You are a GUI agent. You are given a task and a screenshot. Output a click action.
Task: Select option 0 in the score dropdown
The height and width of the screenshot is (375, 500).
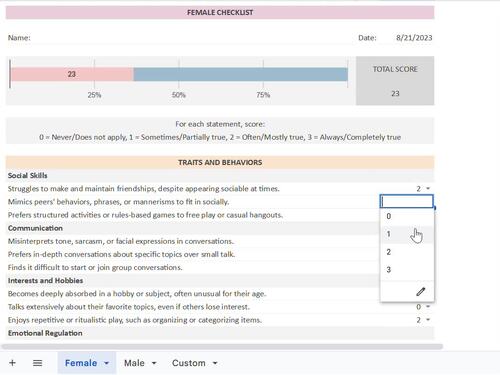click(407, 216)
